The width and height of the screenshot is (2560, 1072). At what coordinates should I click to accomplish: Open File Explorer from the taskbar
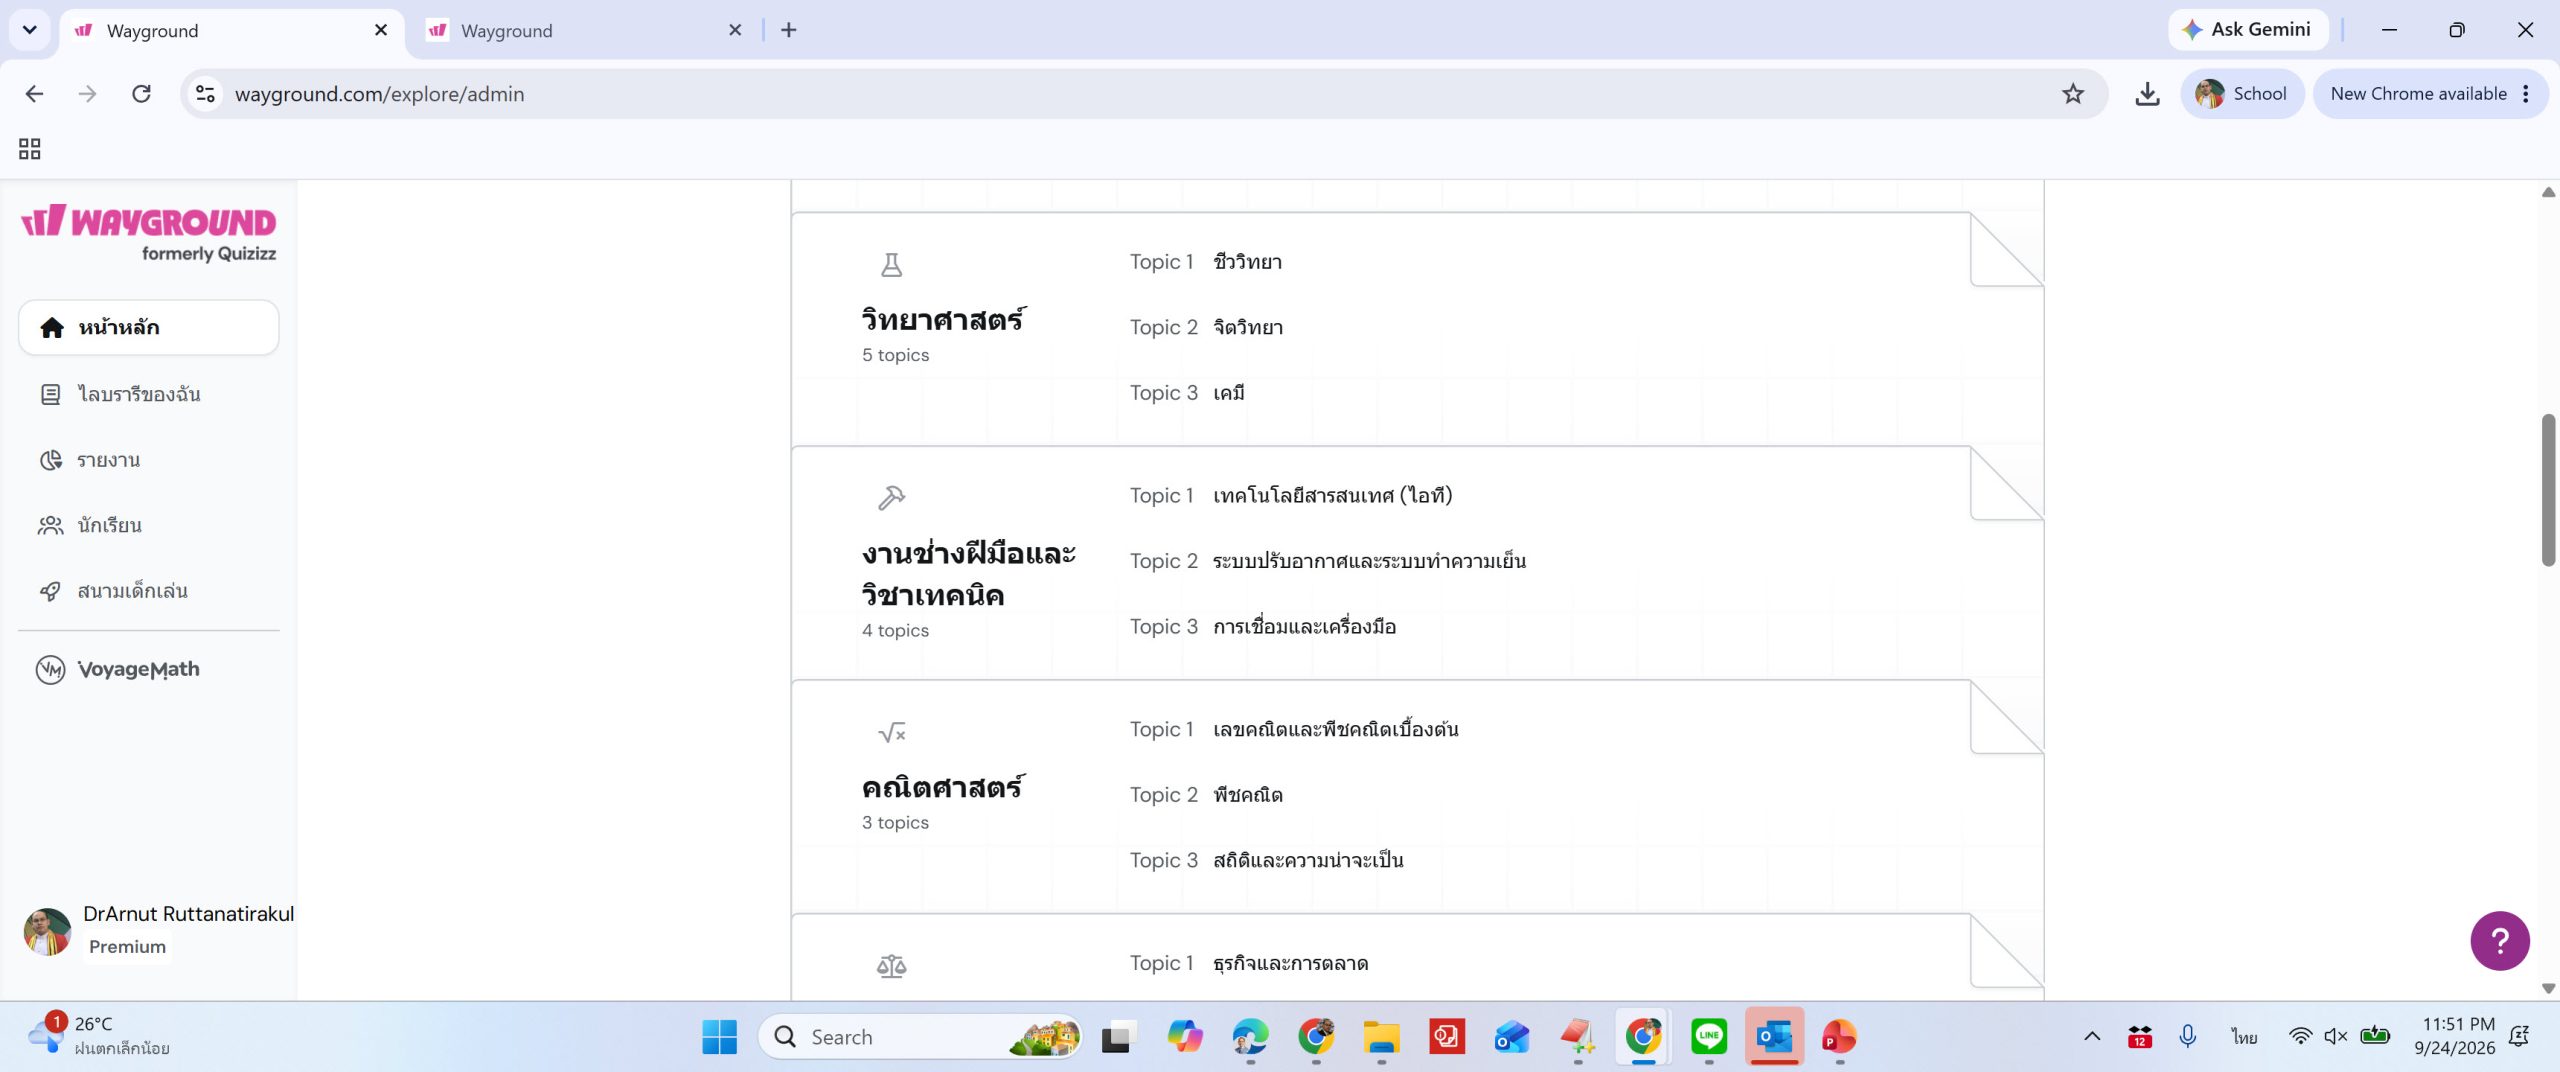pos(1381,1037)
